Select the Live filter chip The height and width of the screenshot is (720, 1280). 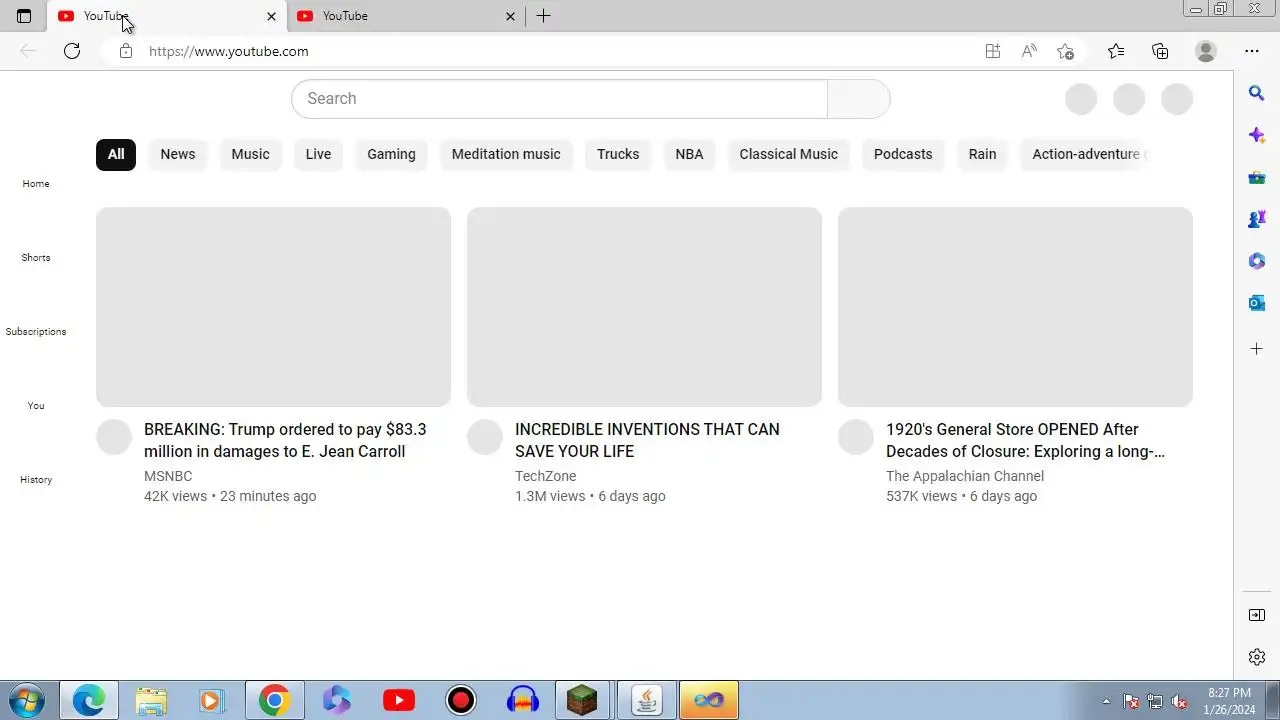click(x=318, y=154)
